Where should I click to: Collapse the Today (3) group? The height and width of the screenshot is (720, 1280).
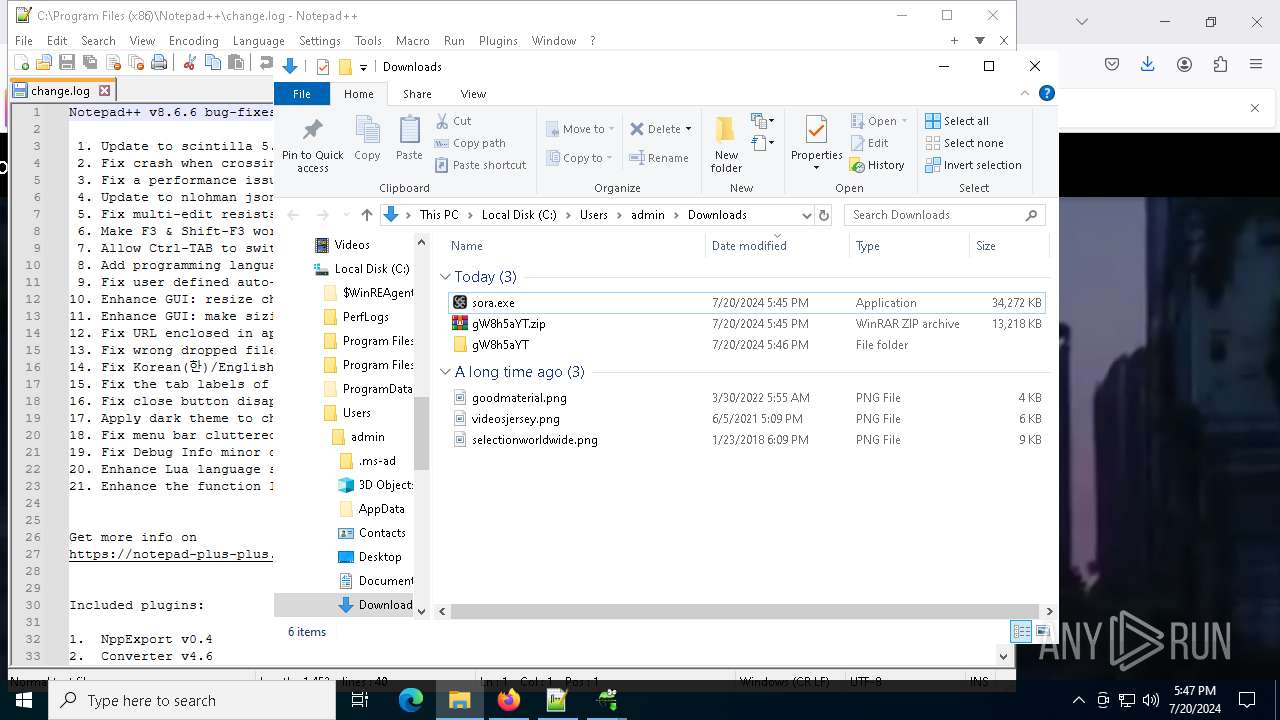coord(445,277)
